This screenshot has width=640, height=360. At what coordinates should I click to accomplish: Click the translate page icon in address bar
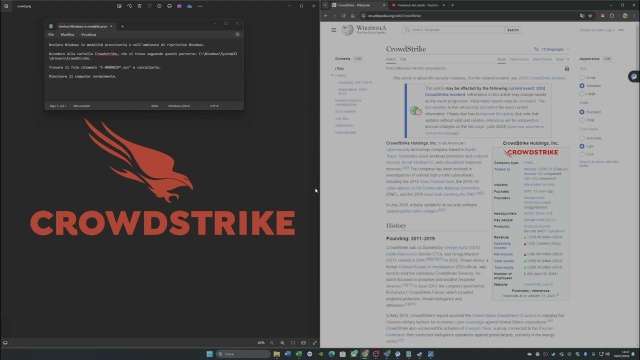pyautogui.click(x=582, y=16)
